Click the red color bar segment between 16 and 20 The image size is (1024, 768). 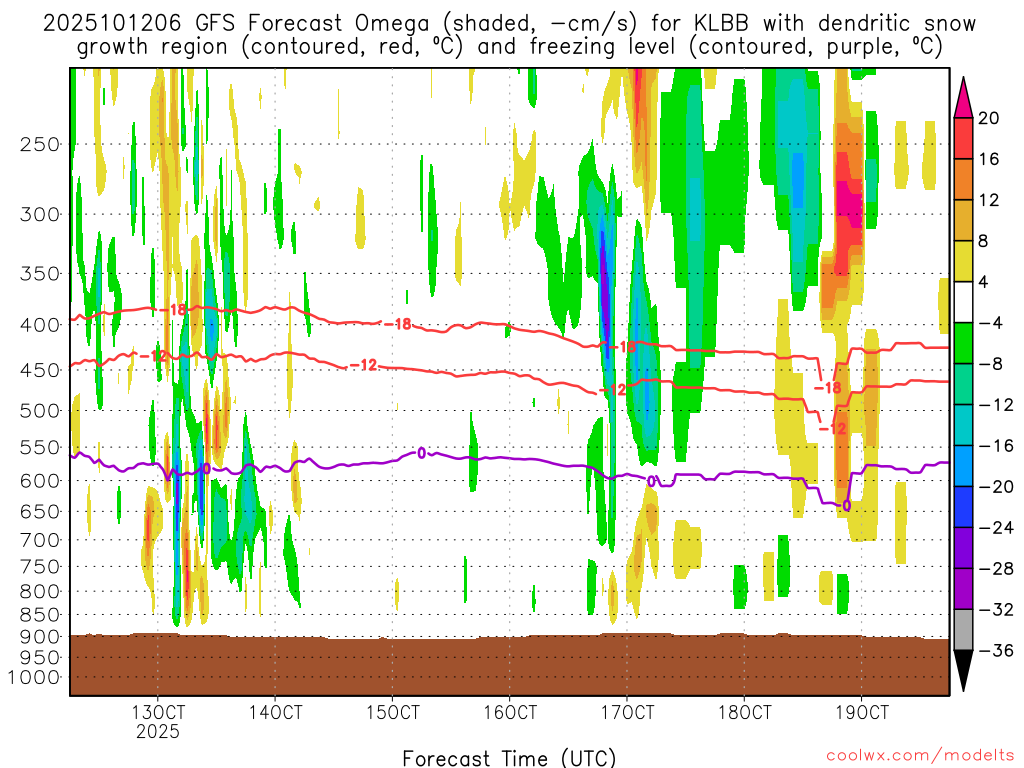pyautogui.click(x=963, y=138)
